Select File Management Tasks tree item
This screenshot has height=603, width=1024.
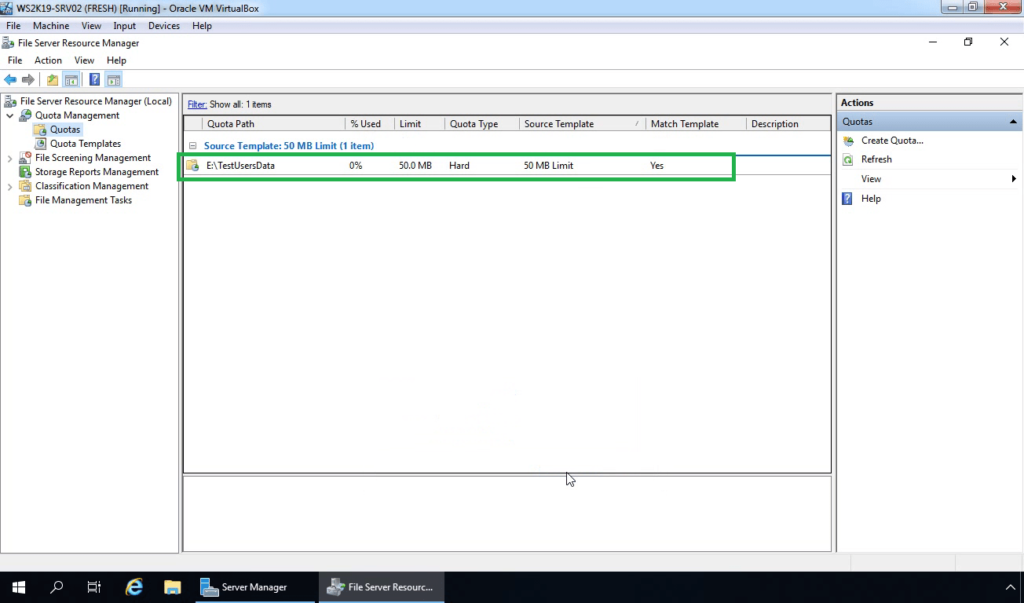pyautogui.click(x=84, y=201)
